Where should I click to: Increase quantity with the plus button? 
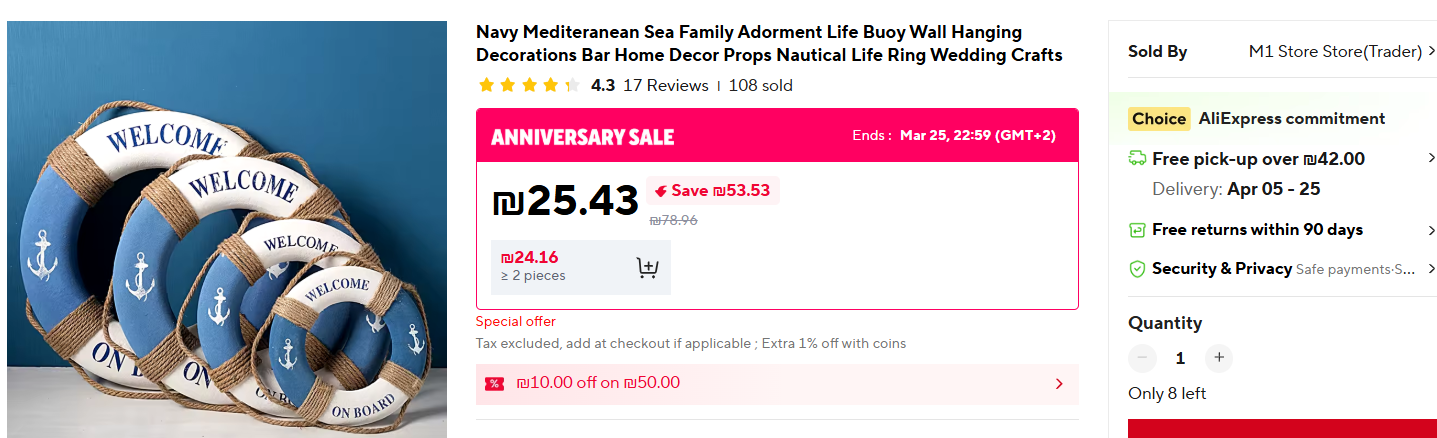coord(1217,358)
